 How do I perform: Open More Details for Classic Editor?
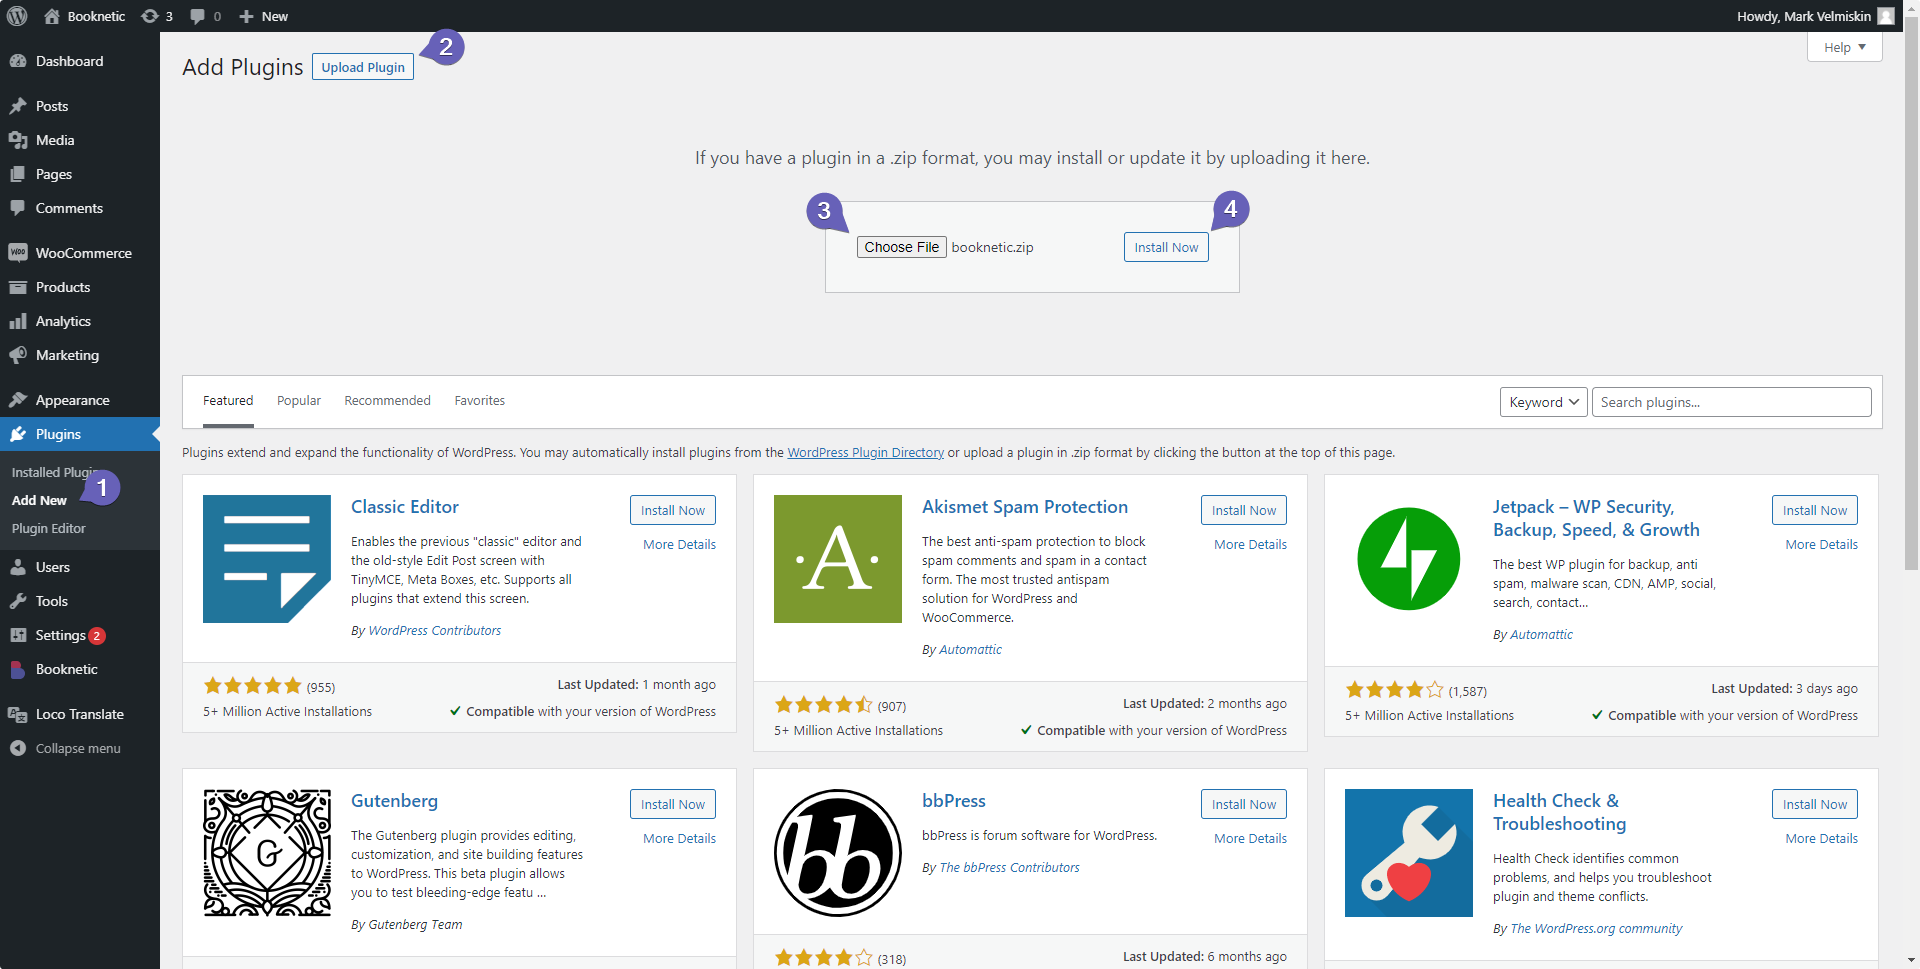(680, 544)
